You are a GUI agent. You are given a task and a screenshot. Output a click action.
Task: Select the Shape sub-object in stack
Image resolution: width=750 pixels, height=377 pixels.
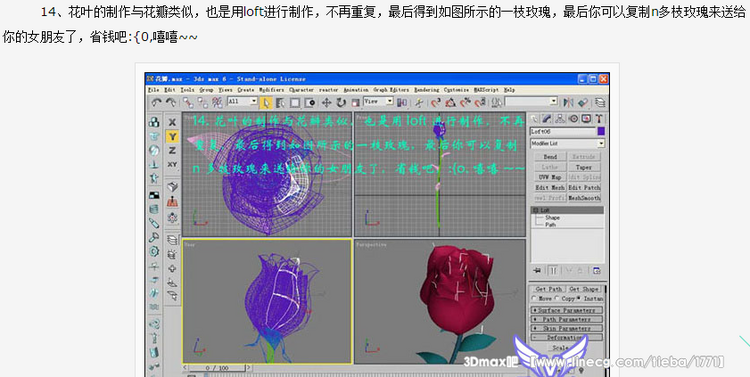click(552, 218)
